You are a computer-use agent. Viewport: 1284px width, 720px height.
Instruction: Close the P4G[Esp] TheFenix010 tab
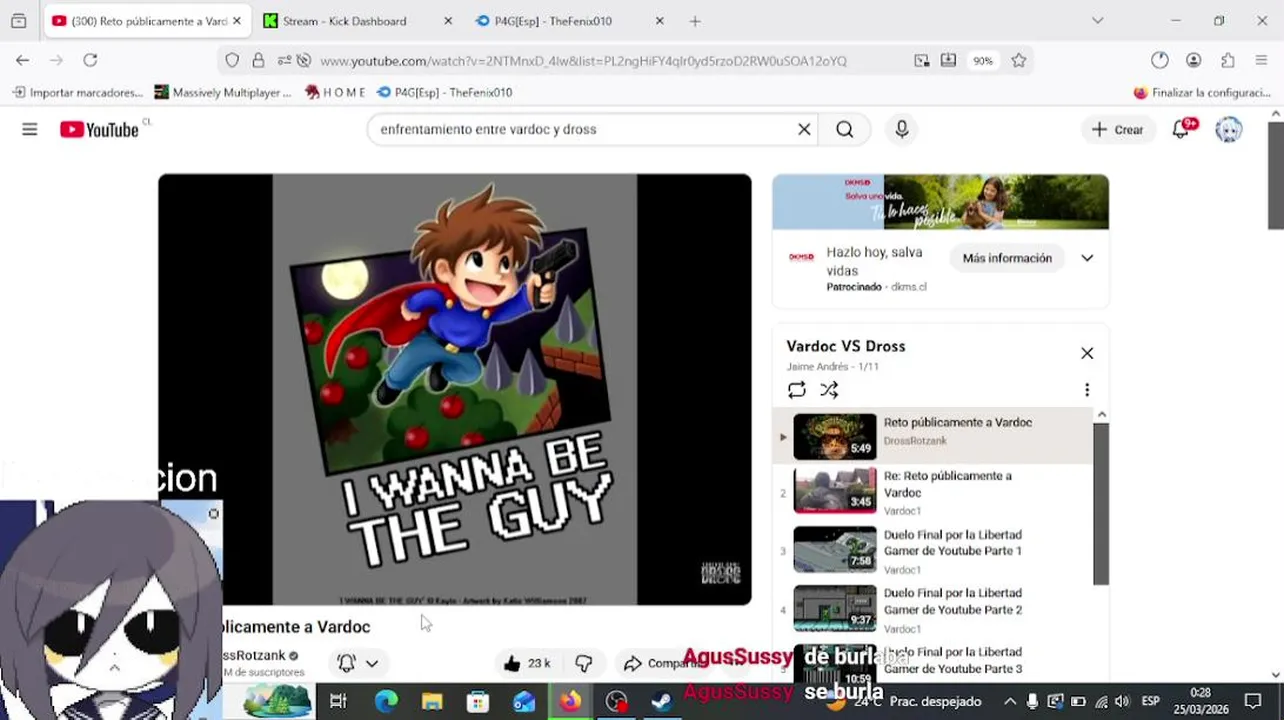pyautogui.click(x=659, y=21)
